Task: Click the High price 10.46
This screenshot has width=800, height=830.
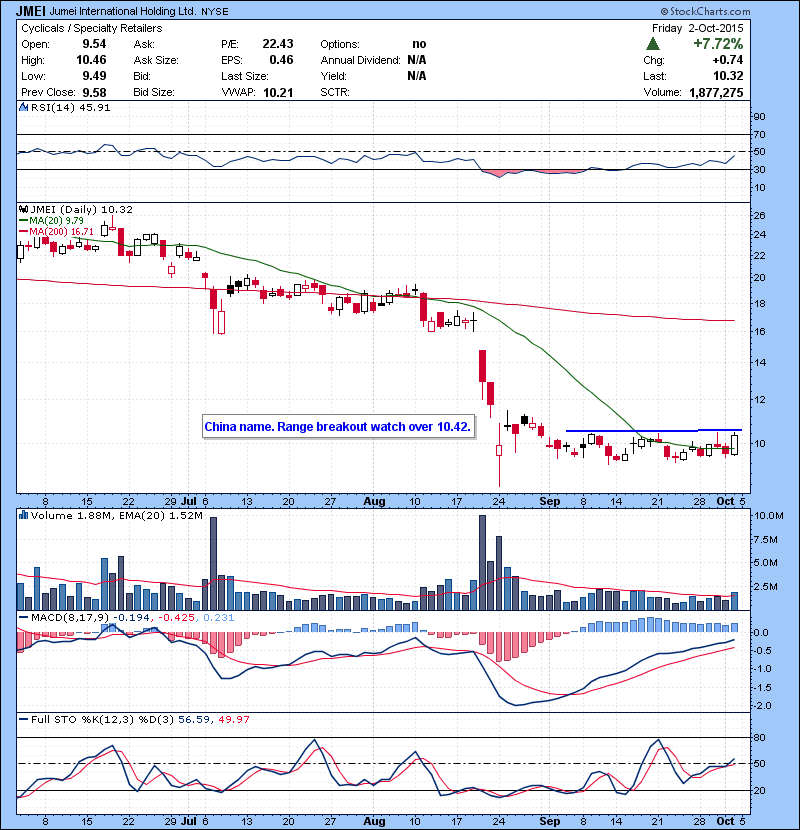Action: 91,60
